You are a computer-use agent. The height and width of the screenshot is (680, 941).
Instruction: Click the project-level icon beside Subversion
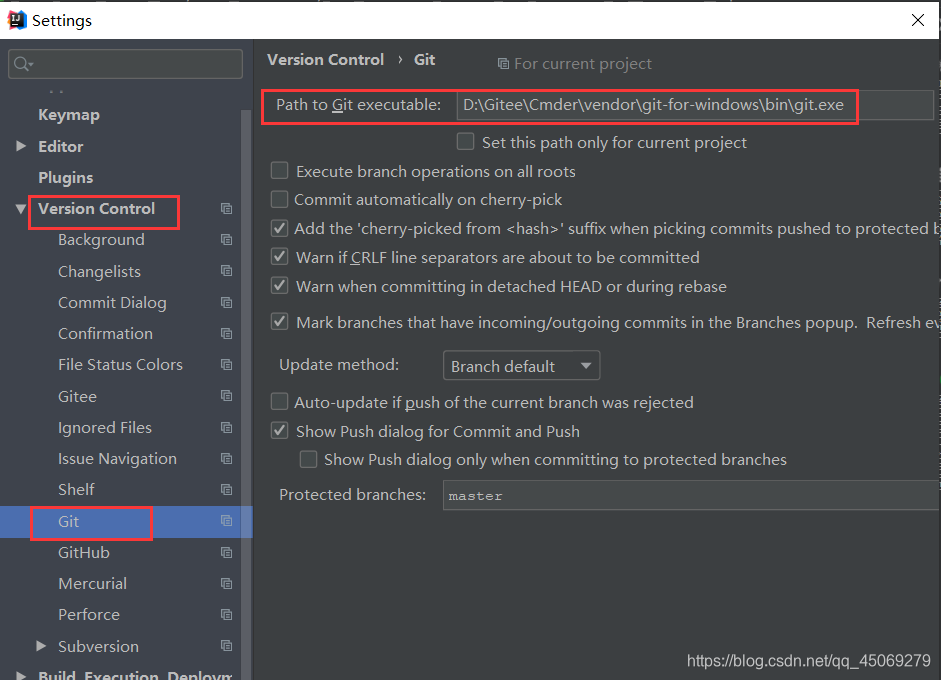click(x=226, y=646)
